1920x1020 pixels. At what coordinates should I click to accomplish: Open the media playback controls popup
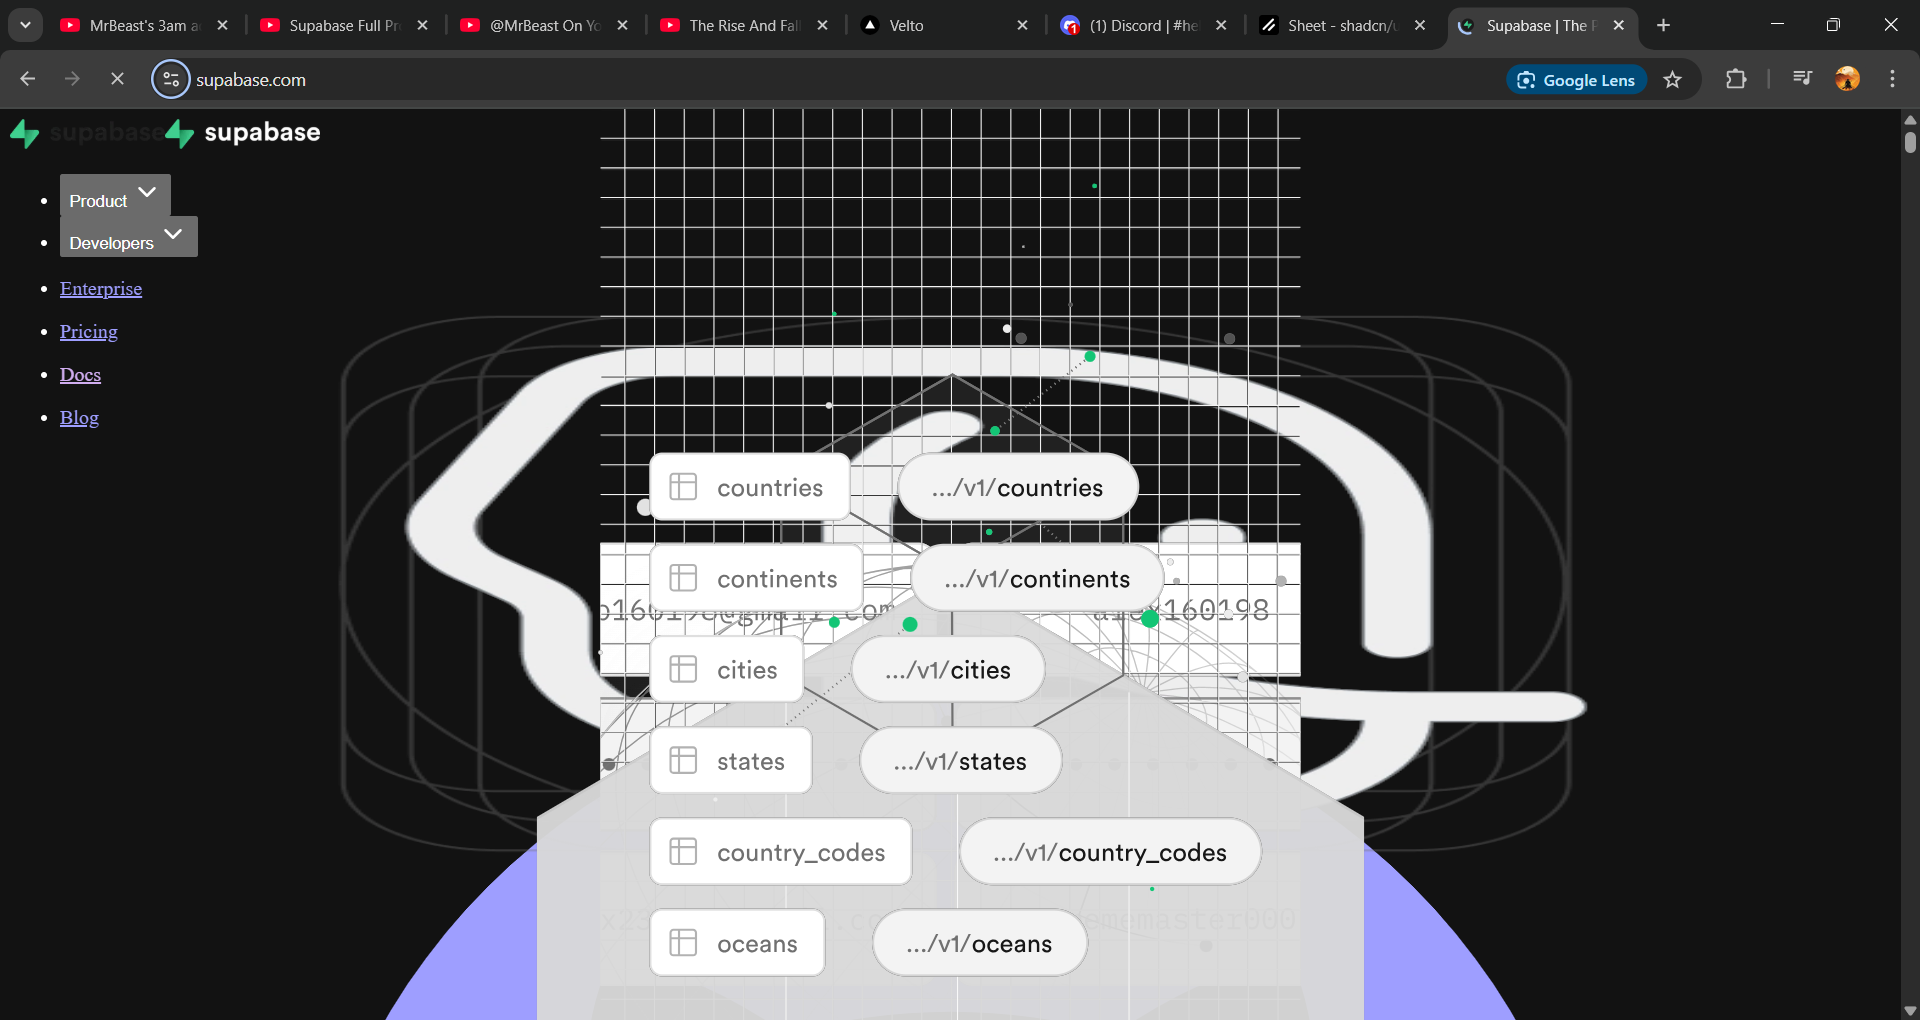(x=1802, y=78)
